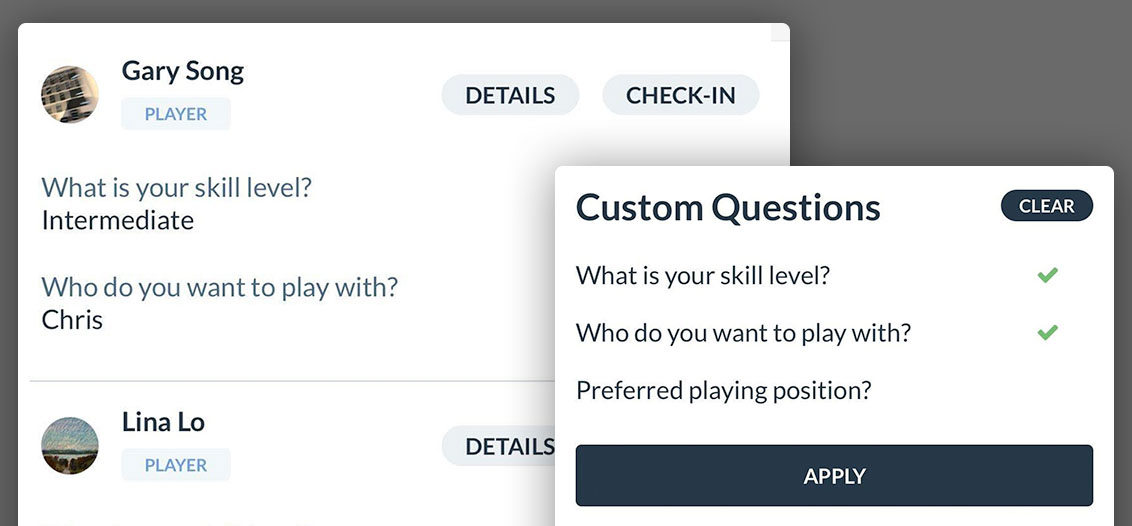The width and height of the screenshot is (1132, 526).
Task: Toggle "Who do you want to play with?" filter option
Action: coord(743,333)
